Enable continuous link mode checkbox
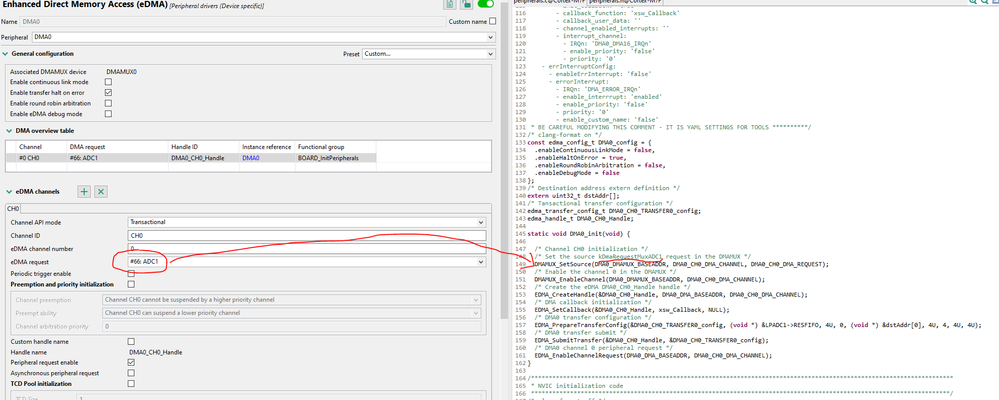The image size is (999, 400). 108,82
